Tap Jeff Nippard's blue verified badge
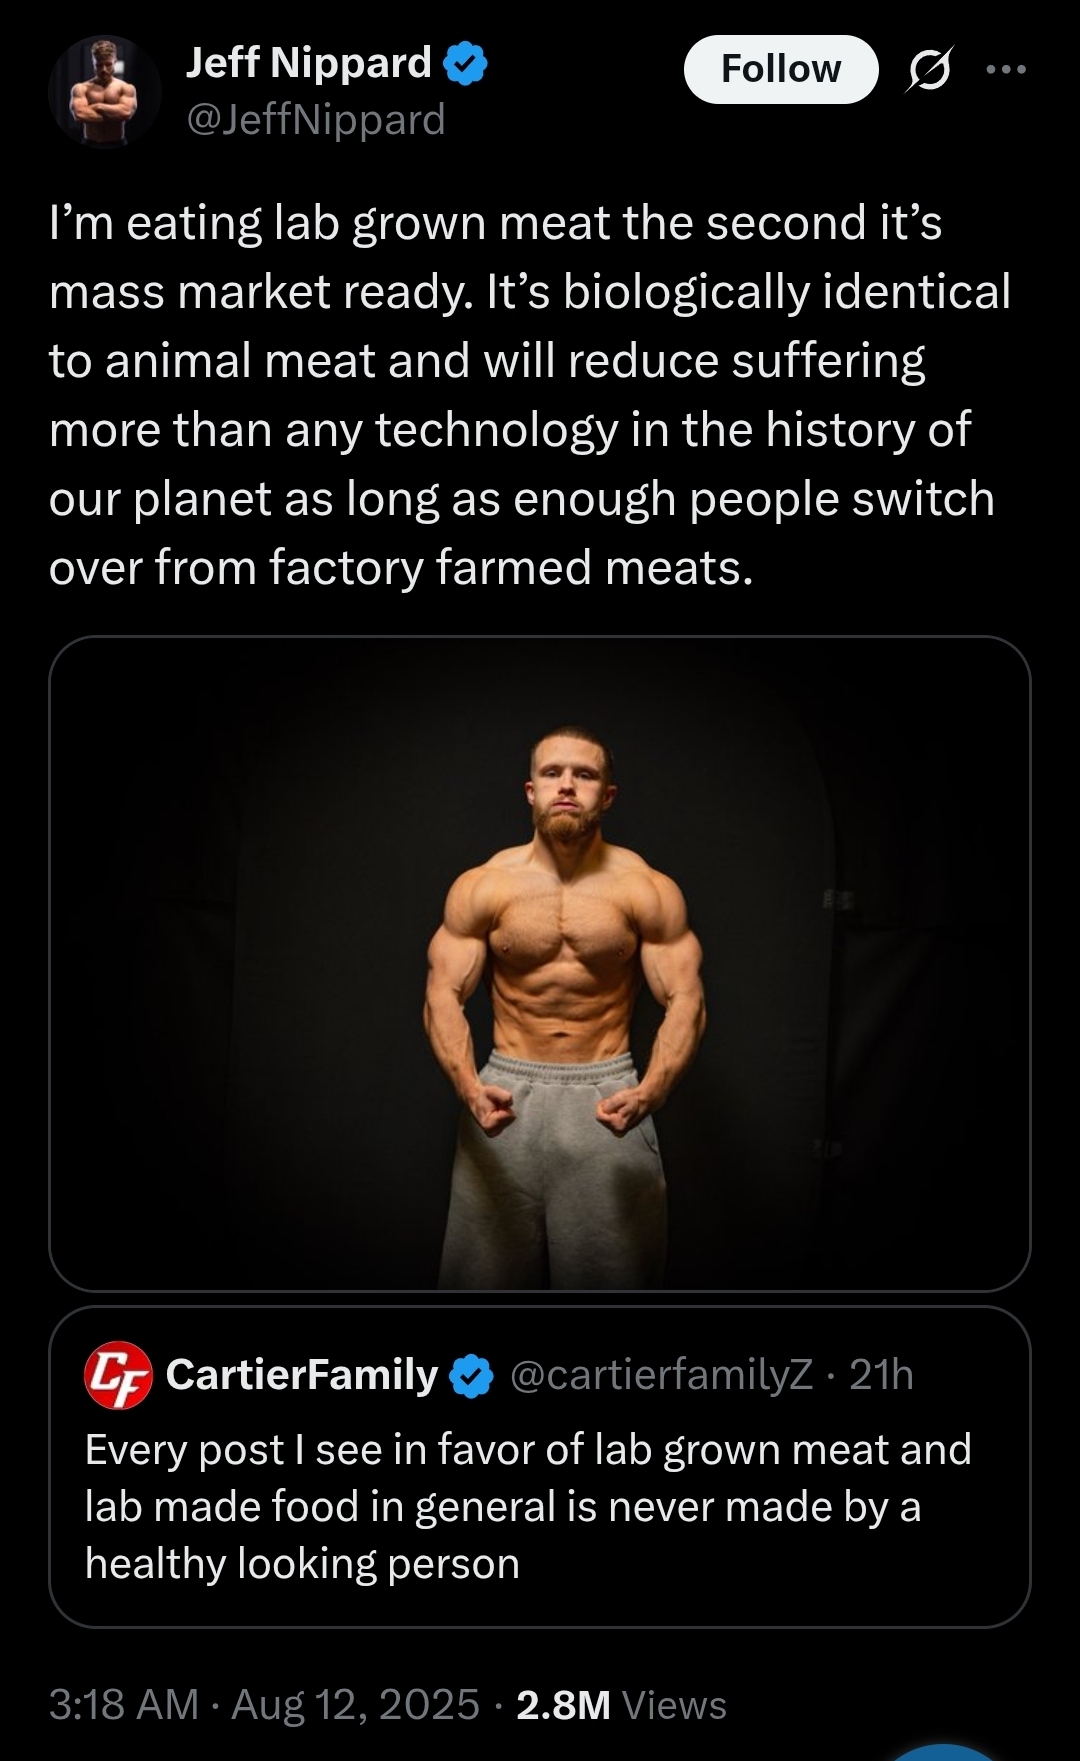The height and width of the screenshot is (1761, 1080). tap(465, 63)
